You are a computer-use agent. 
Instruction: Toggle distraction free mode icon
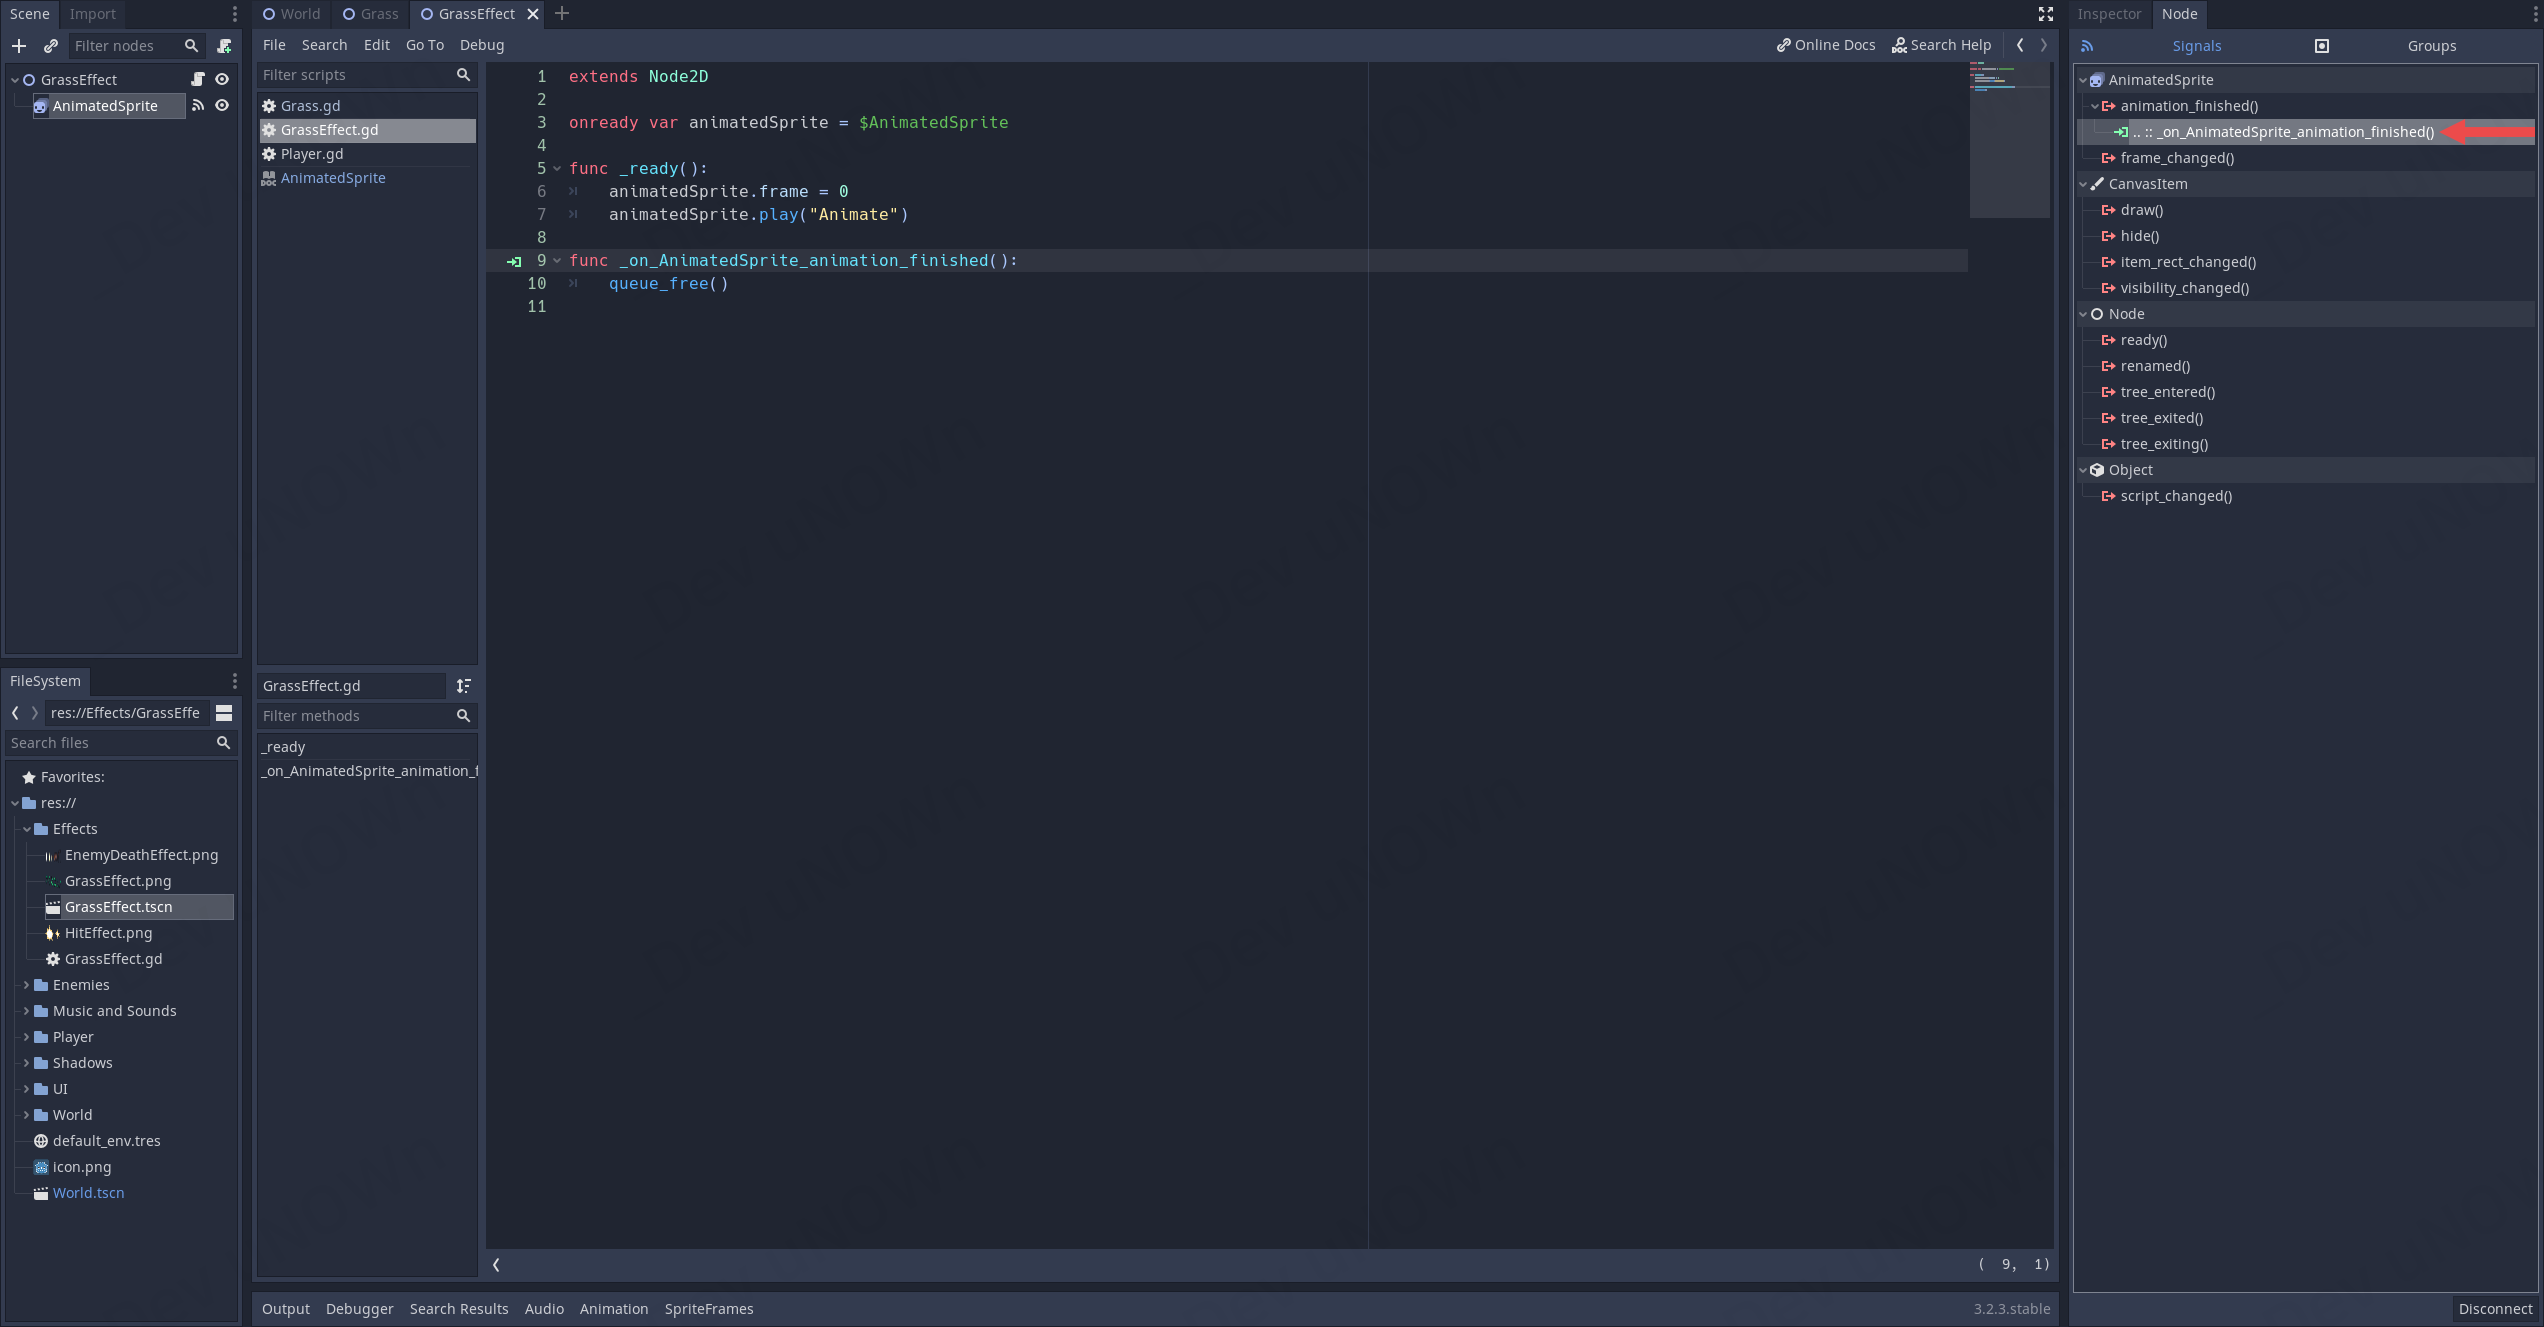(x=2046, y=14)
